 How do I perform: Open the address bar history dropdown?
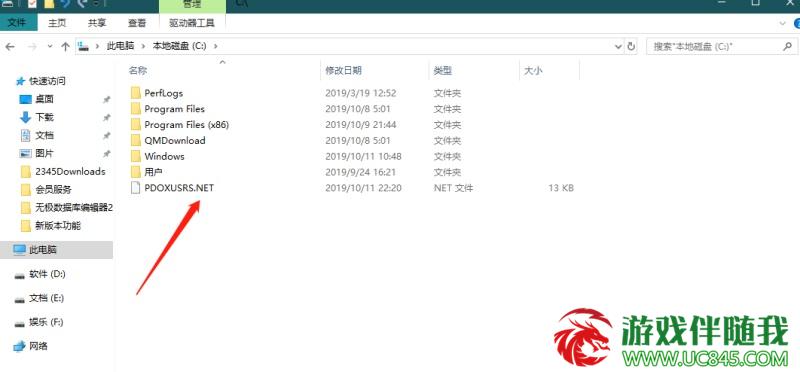point(618,46)
